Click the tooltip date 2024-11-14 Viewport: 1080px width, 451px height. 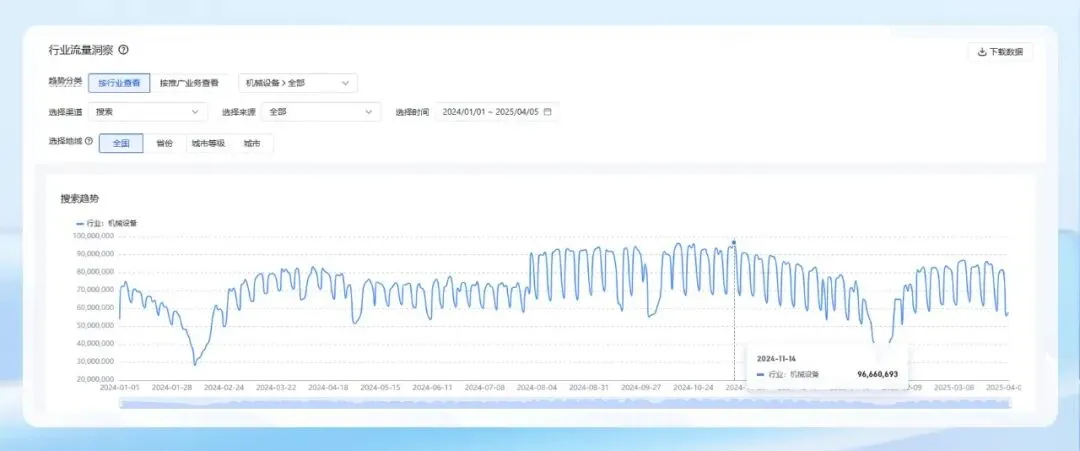(x=776, y=359)
